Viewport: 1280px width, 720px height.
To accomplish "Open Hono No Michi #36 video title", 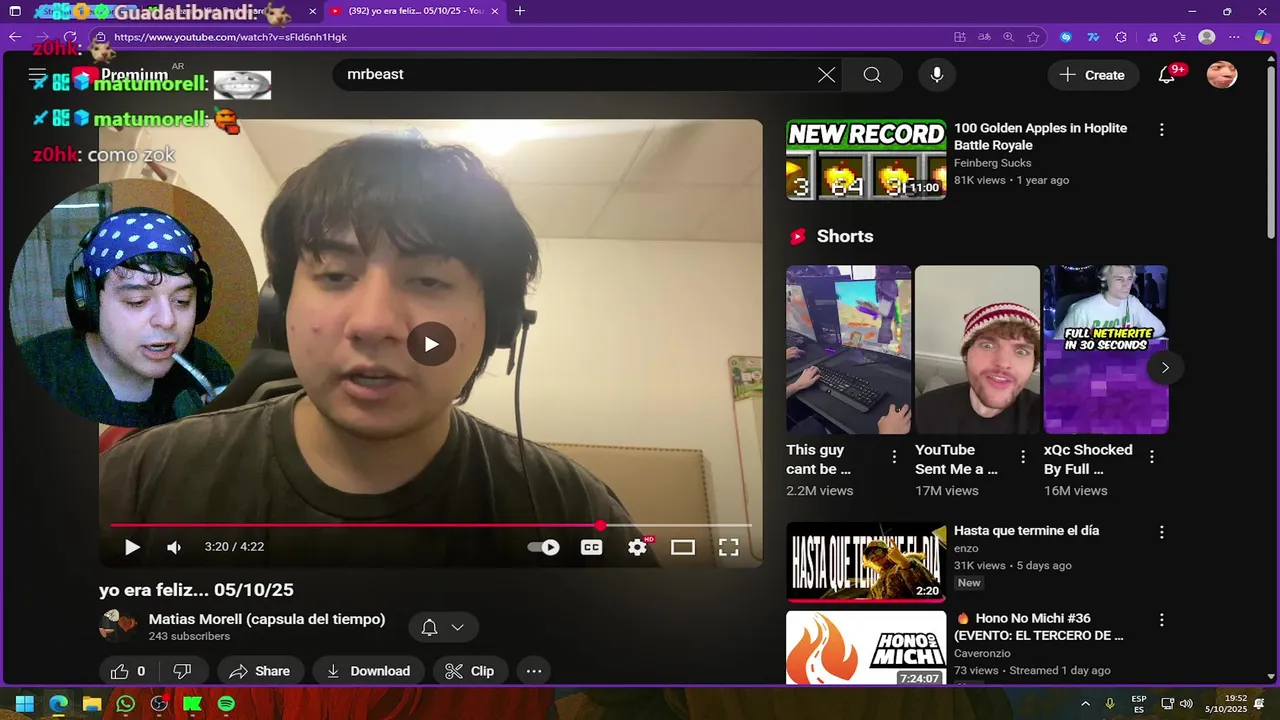I will coord(1039,627).
